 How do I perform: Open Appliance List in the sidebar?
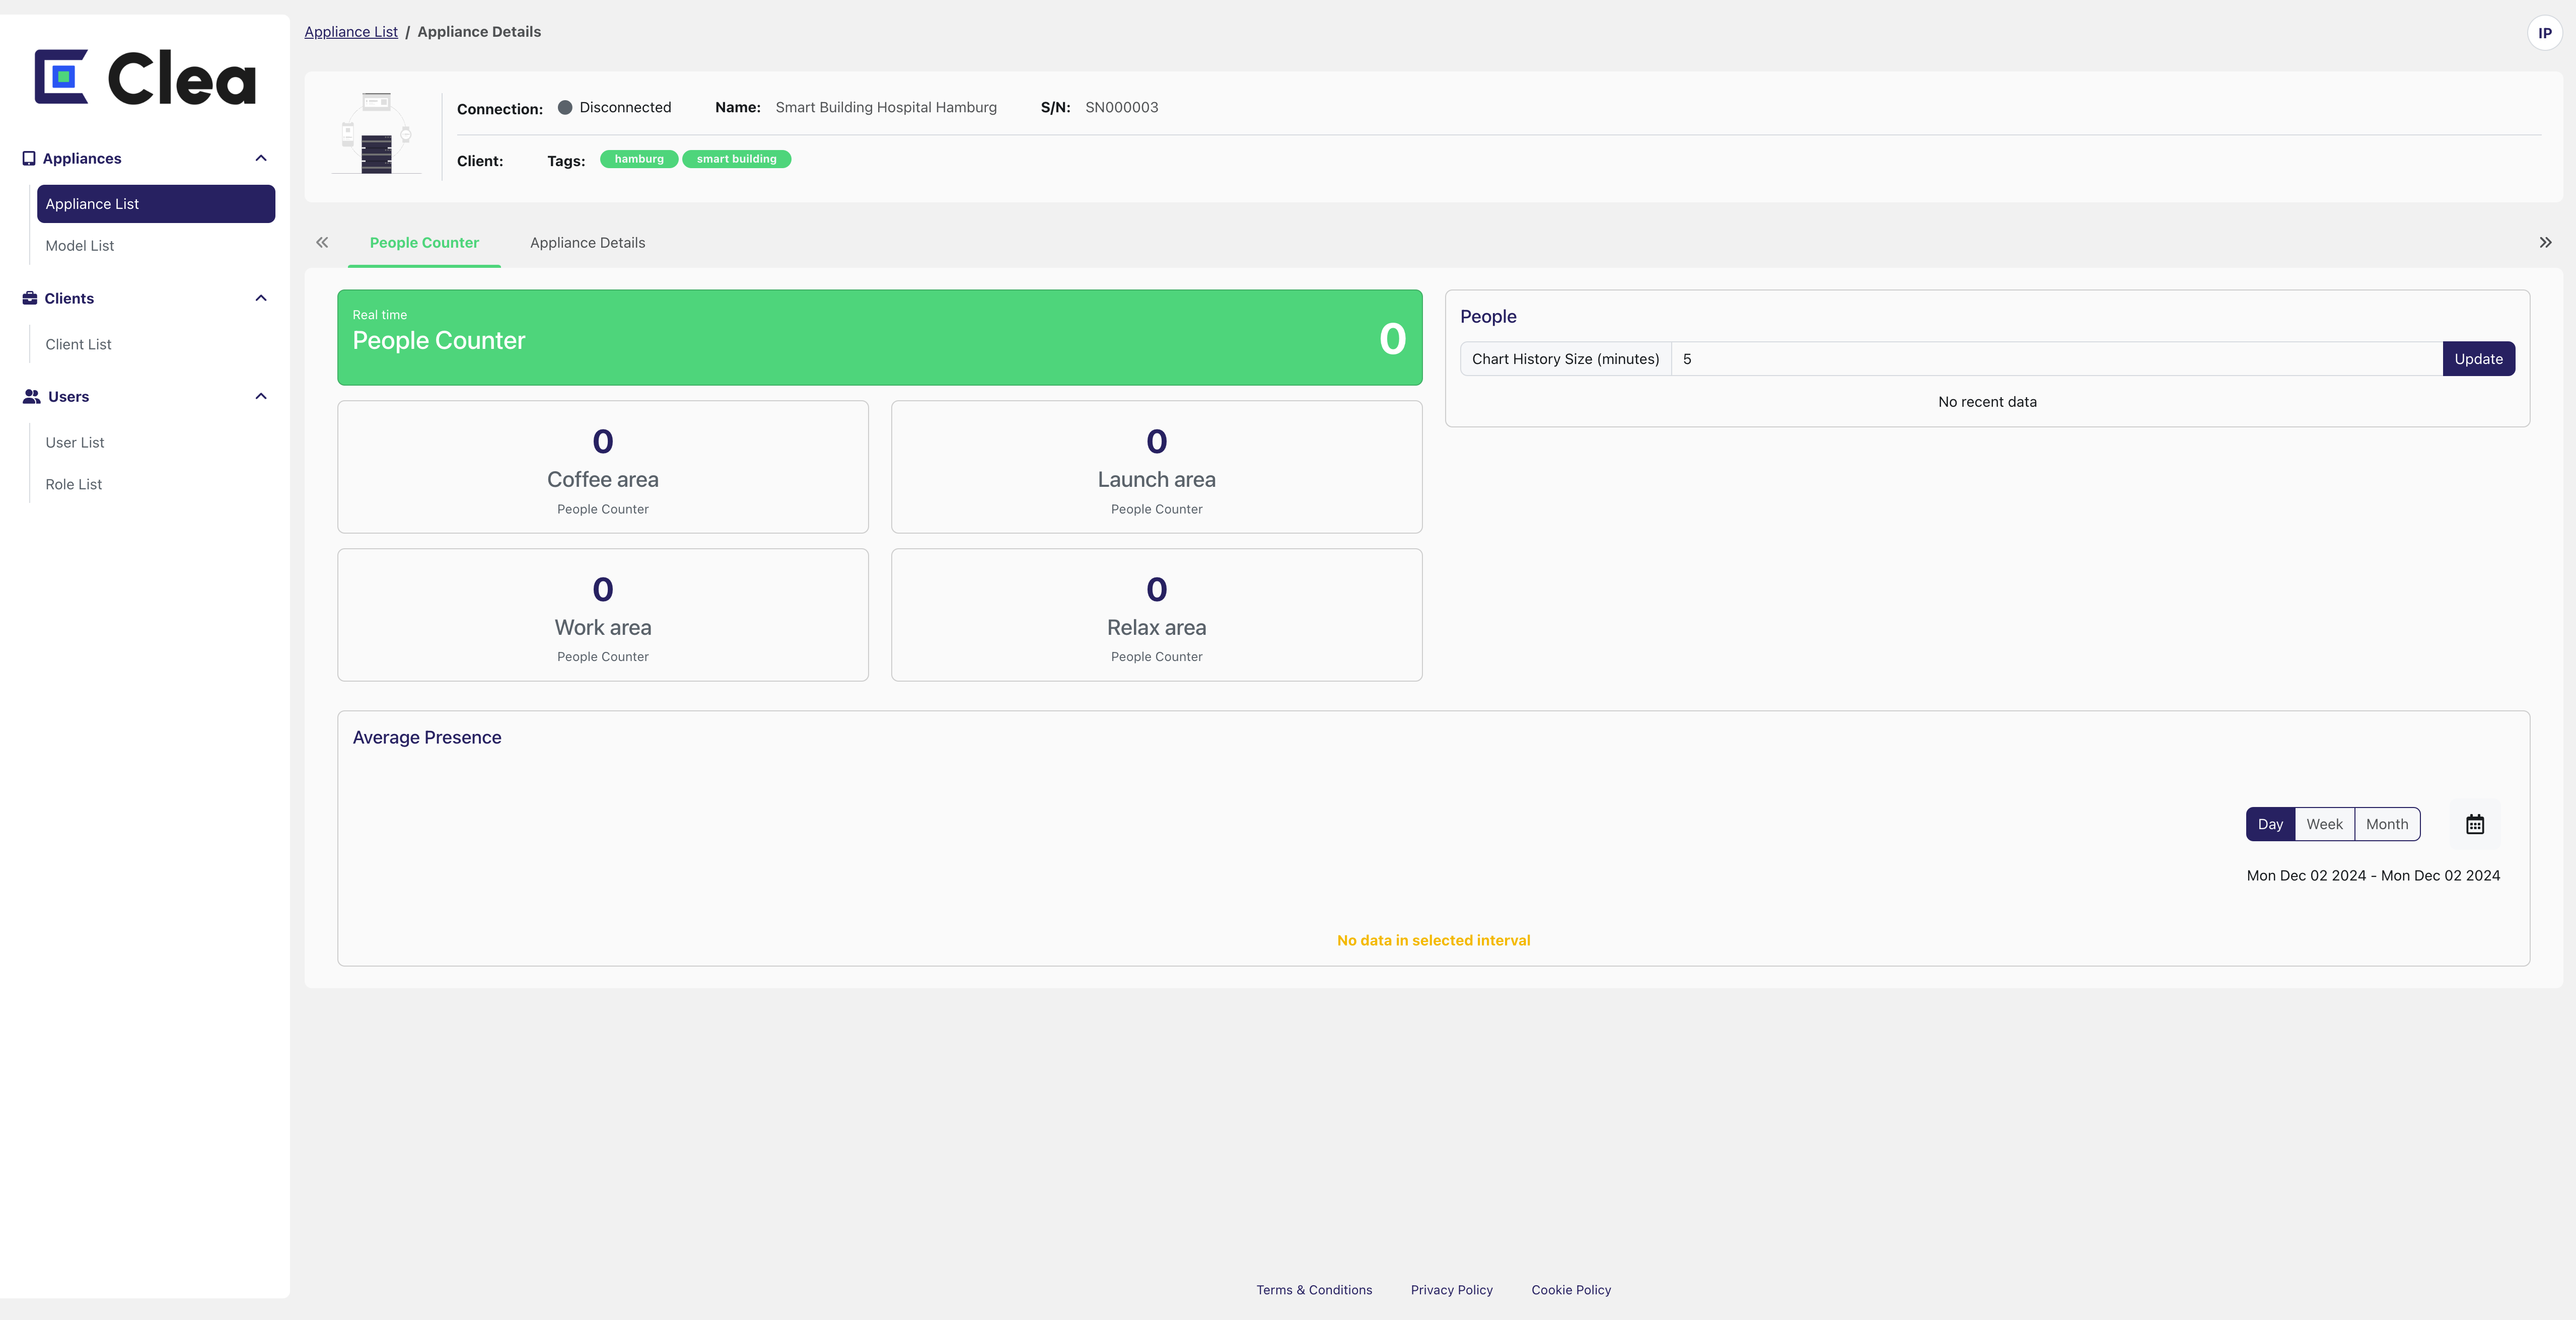click(x=156, y=204)
